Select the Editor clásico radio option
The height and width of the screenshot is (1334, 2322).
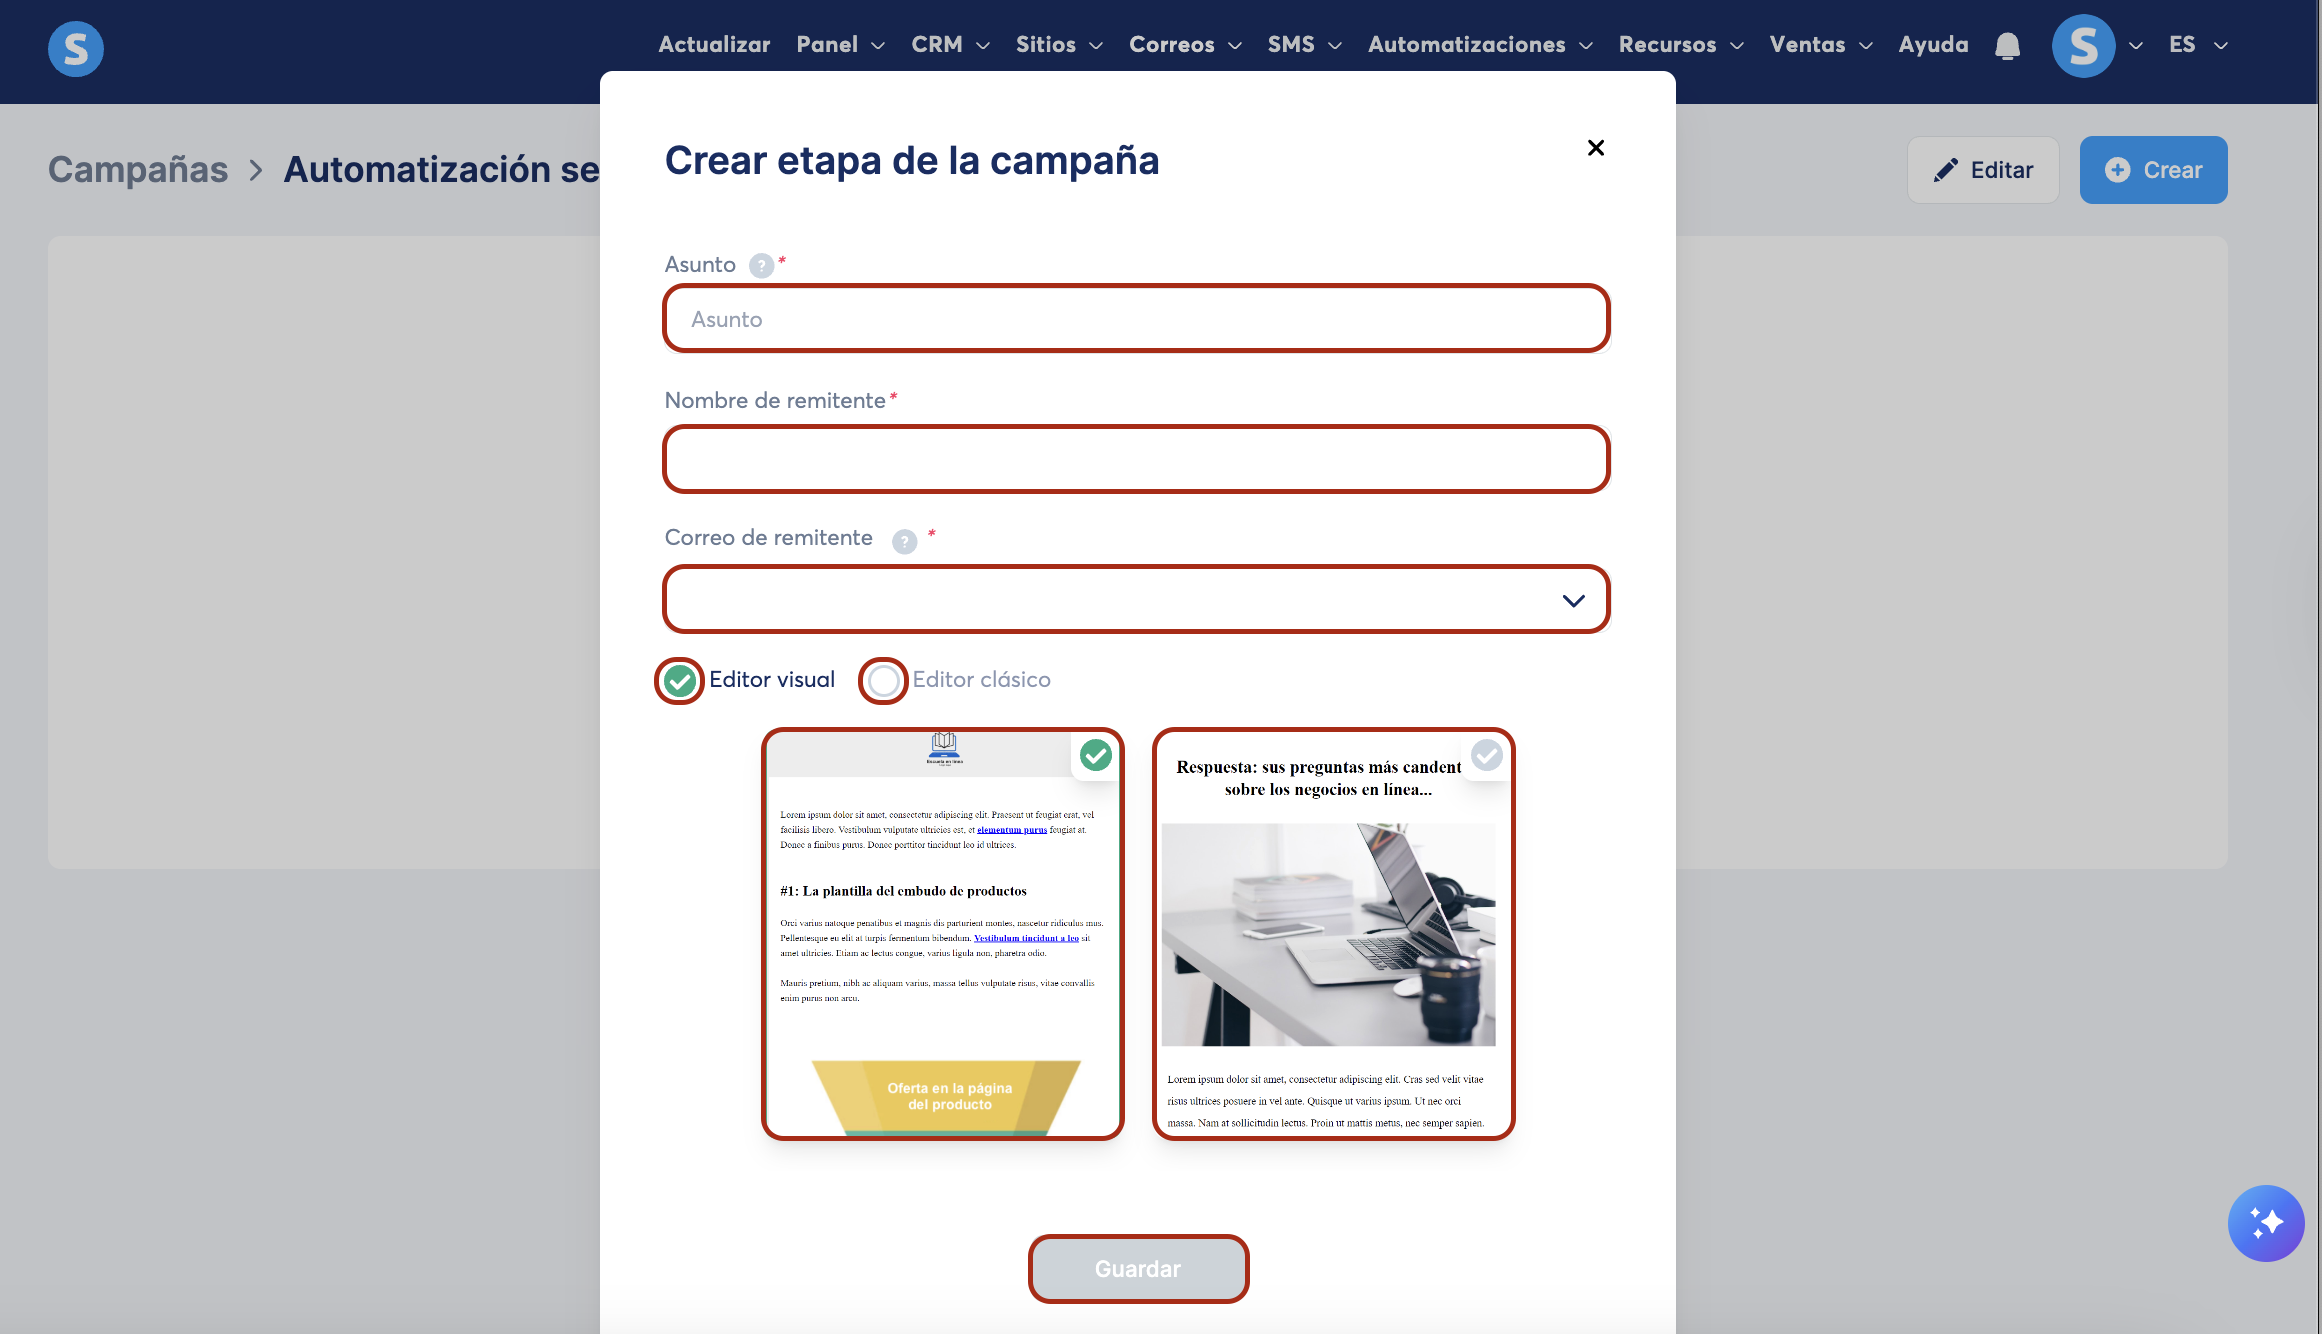(883, 681)
